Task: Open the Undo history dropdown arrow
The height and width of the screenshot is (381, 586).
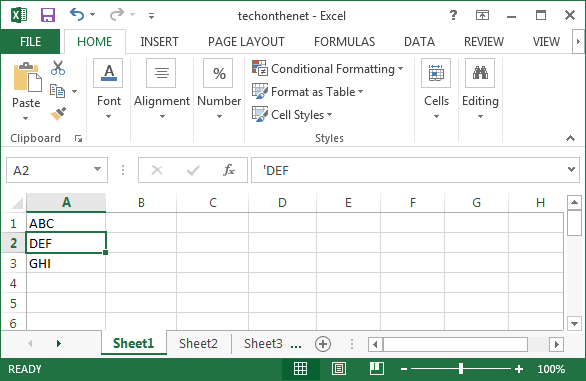Action: 92,15
